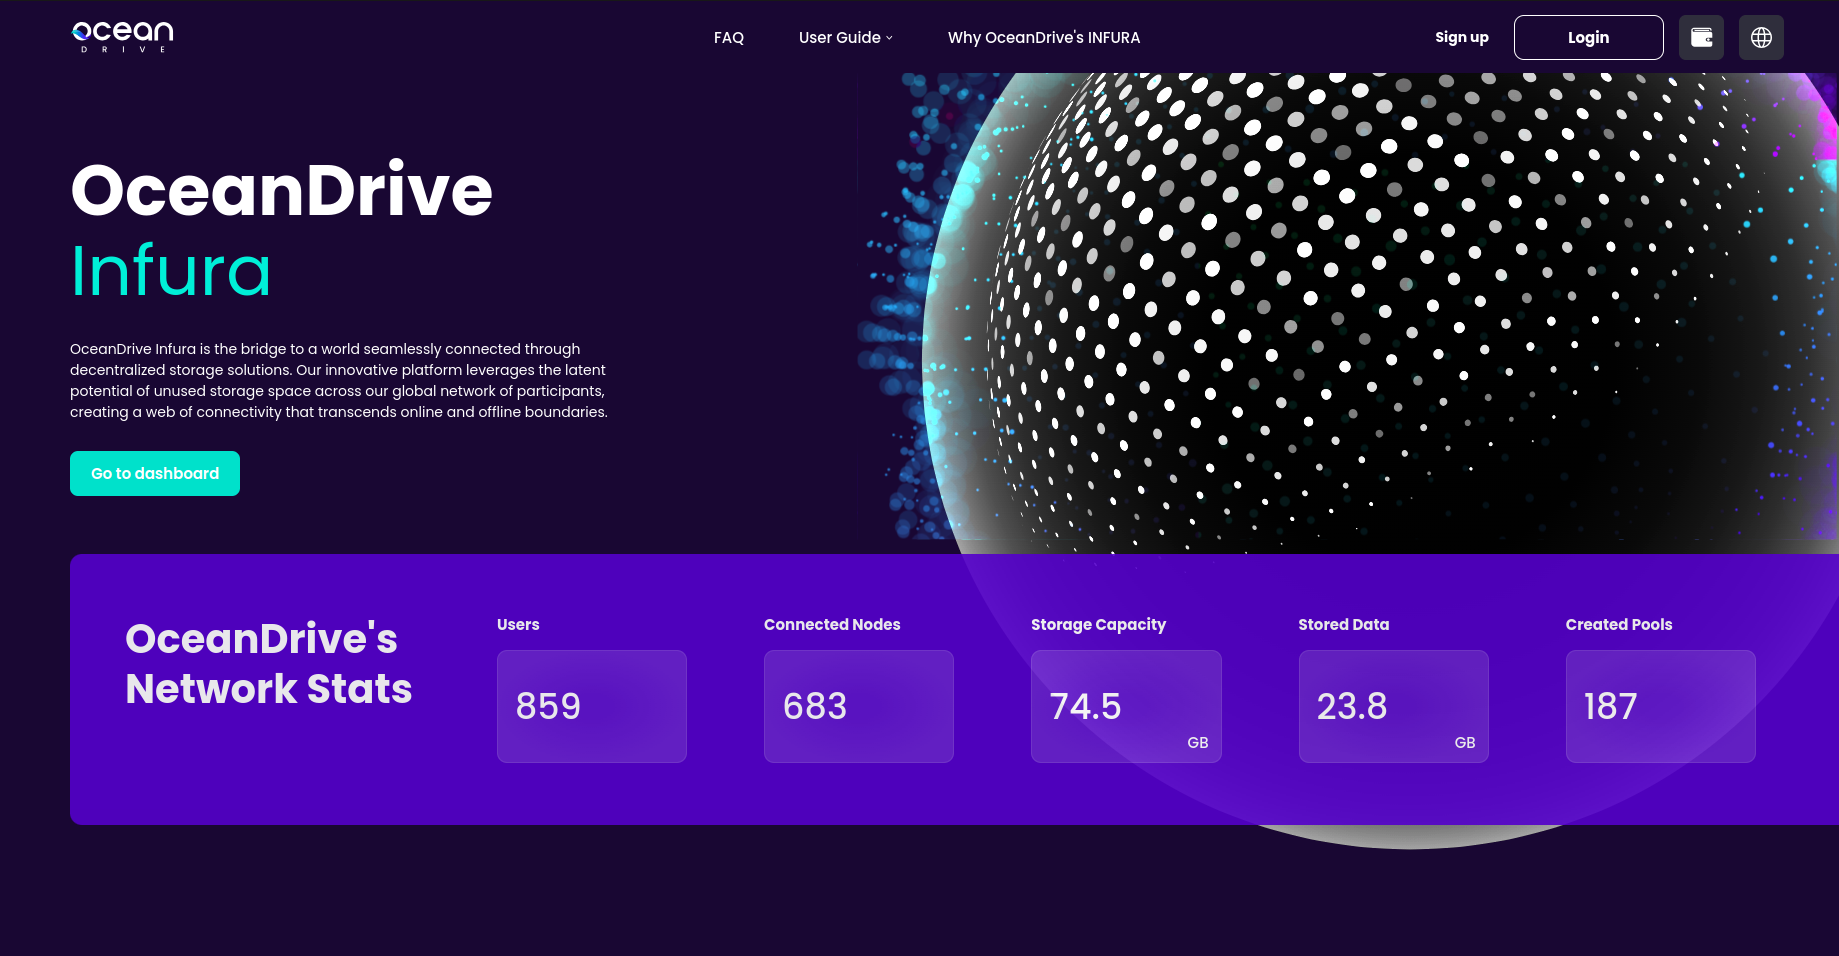
Task: Click the GB unit under Storage Capacity
Action: coord(1198,742)
